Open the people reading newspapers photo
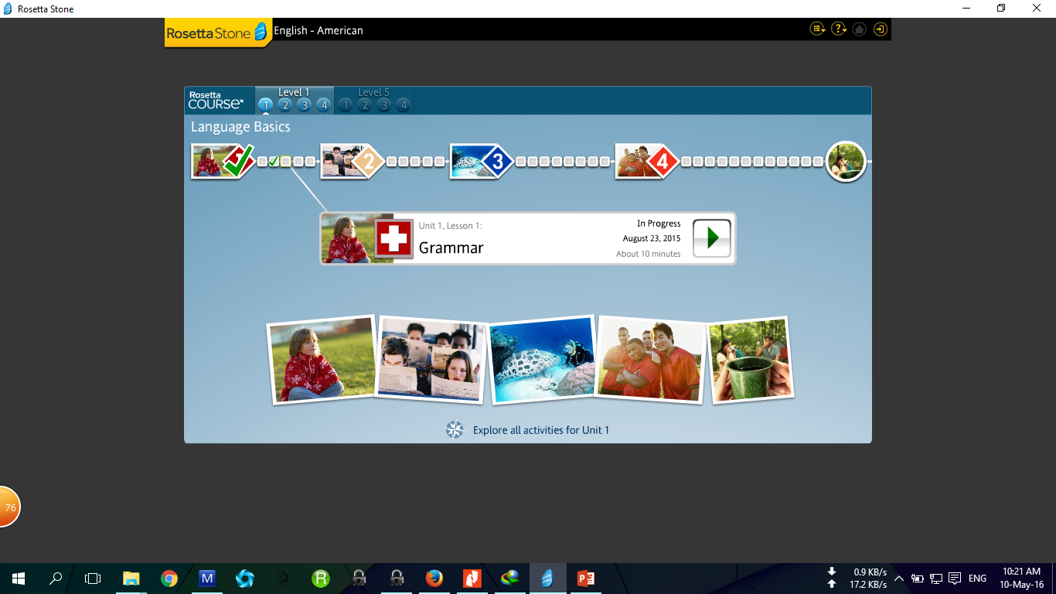The image size is (1056, 594). point(431,360)
